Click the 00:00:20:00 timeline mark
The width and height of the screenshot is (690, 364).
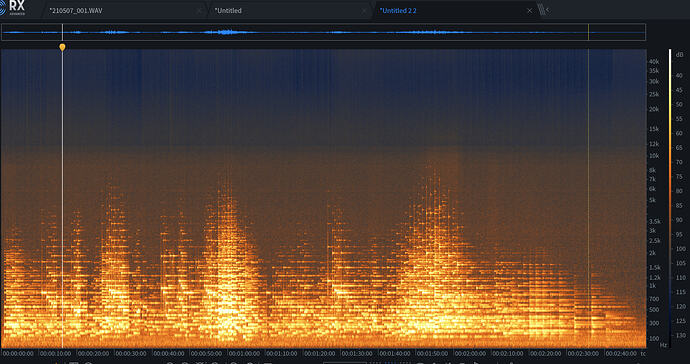(93, 353)
